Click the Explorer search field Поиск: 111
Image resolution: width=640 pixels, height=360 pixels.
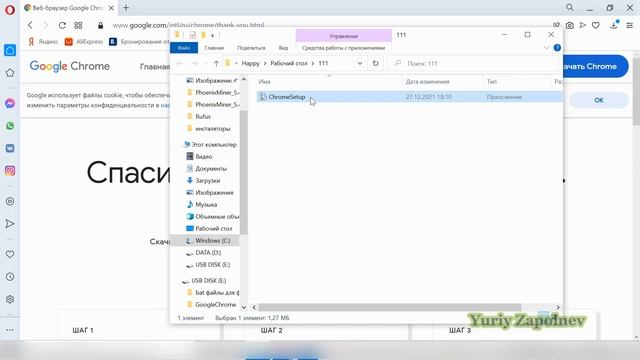pyautogui.click(x=473, y=63)
